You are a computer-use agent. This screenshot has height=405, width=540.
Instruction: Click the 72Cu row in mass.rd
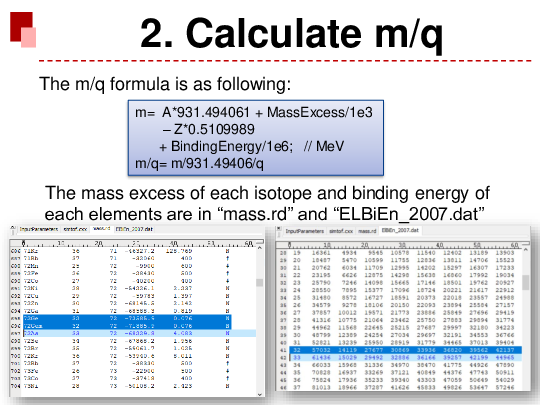(126, 296)
